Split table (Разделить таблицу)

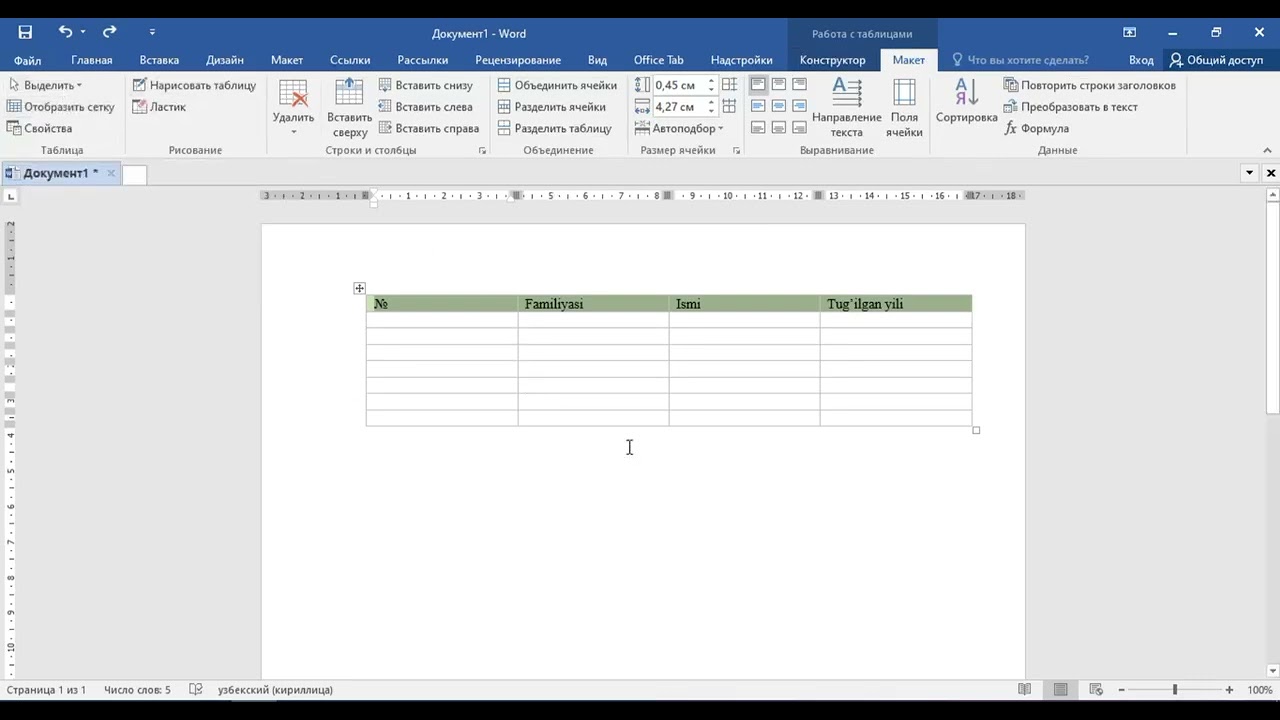click(554, 128)
